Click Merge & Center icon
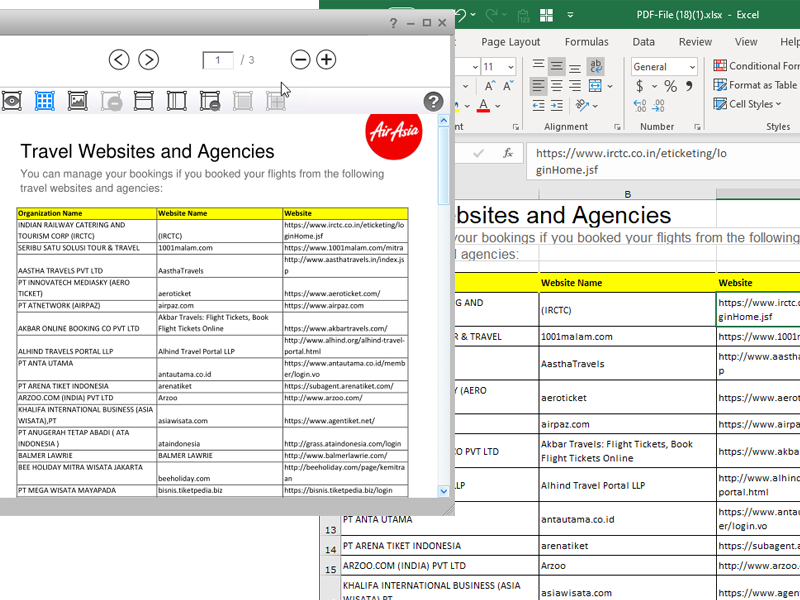 coord(595,86)
